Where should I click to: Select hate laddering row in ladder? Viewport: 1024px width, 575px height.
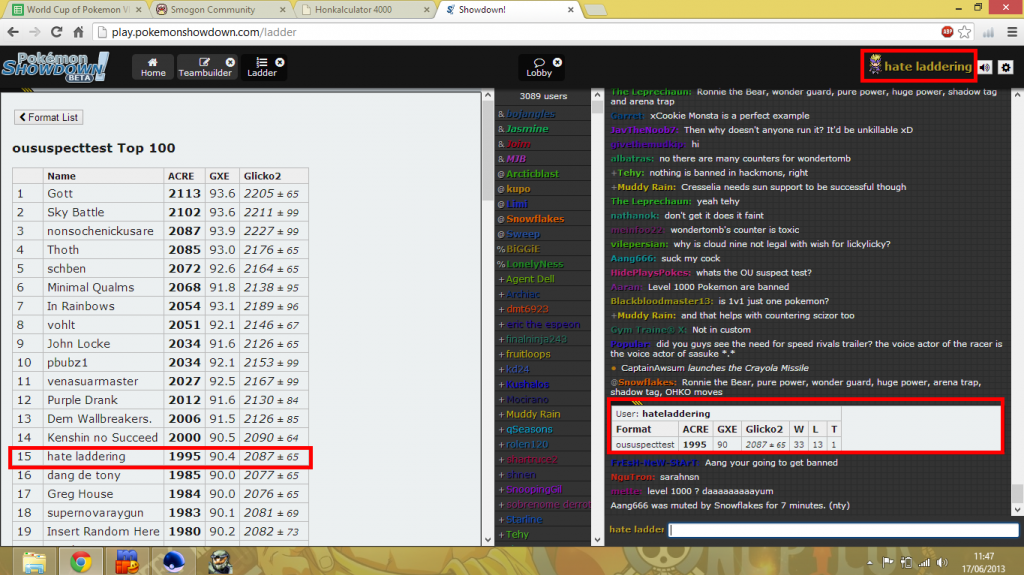[161, 456]
